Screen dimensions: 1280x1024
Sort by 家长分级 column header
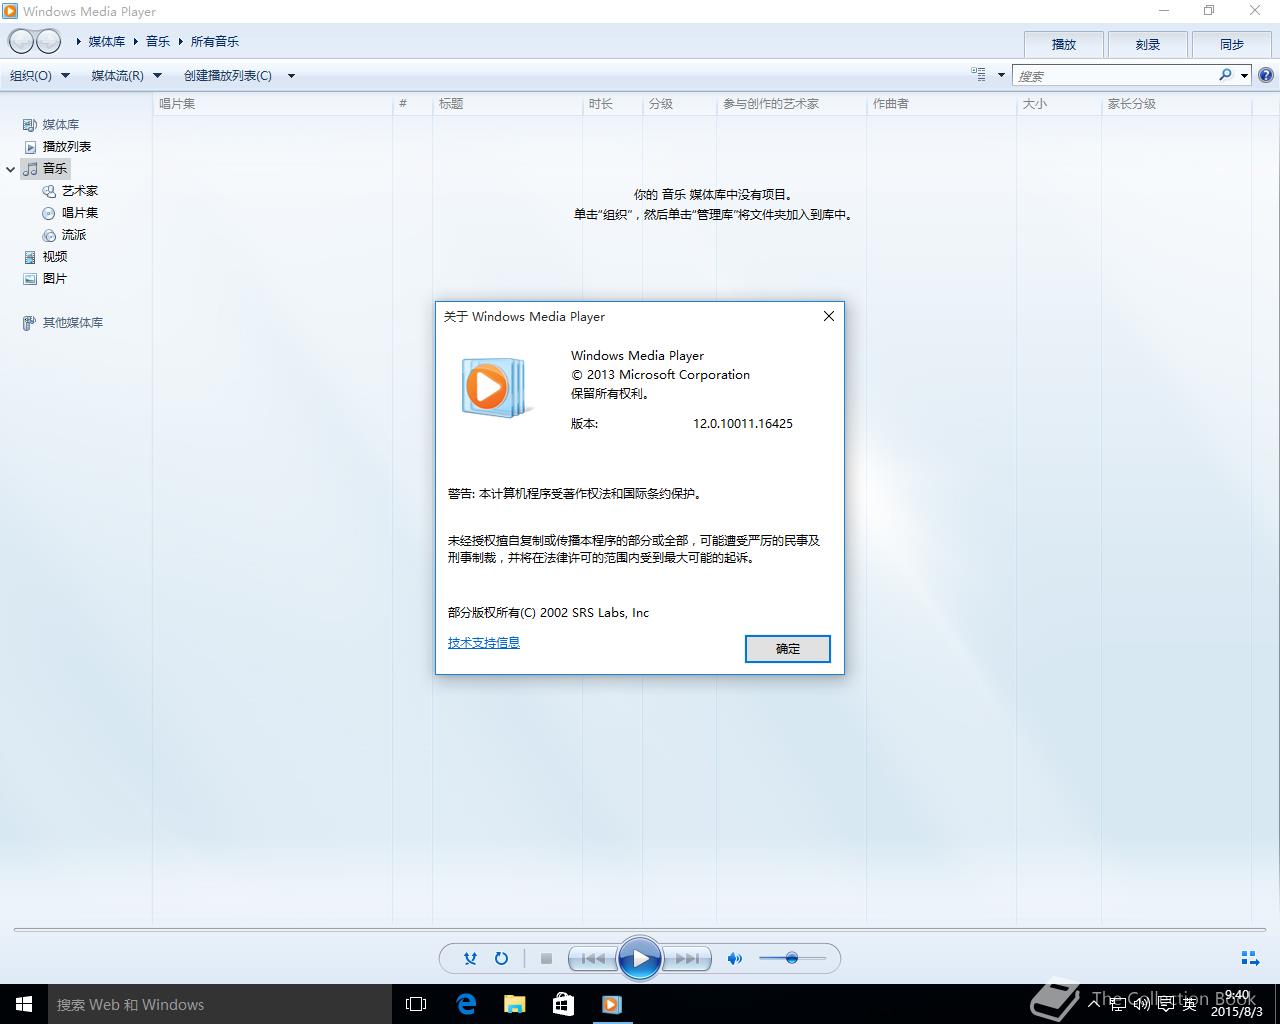pyautogui.click(x=1175, y=104)
